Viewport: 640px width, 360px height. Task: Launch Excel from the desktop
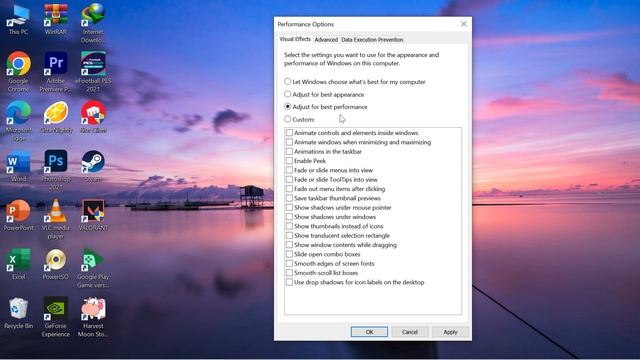click(x=18, y=264)
